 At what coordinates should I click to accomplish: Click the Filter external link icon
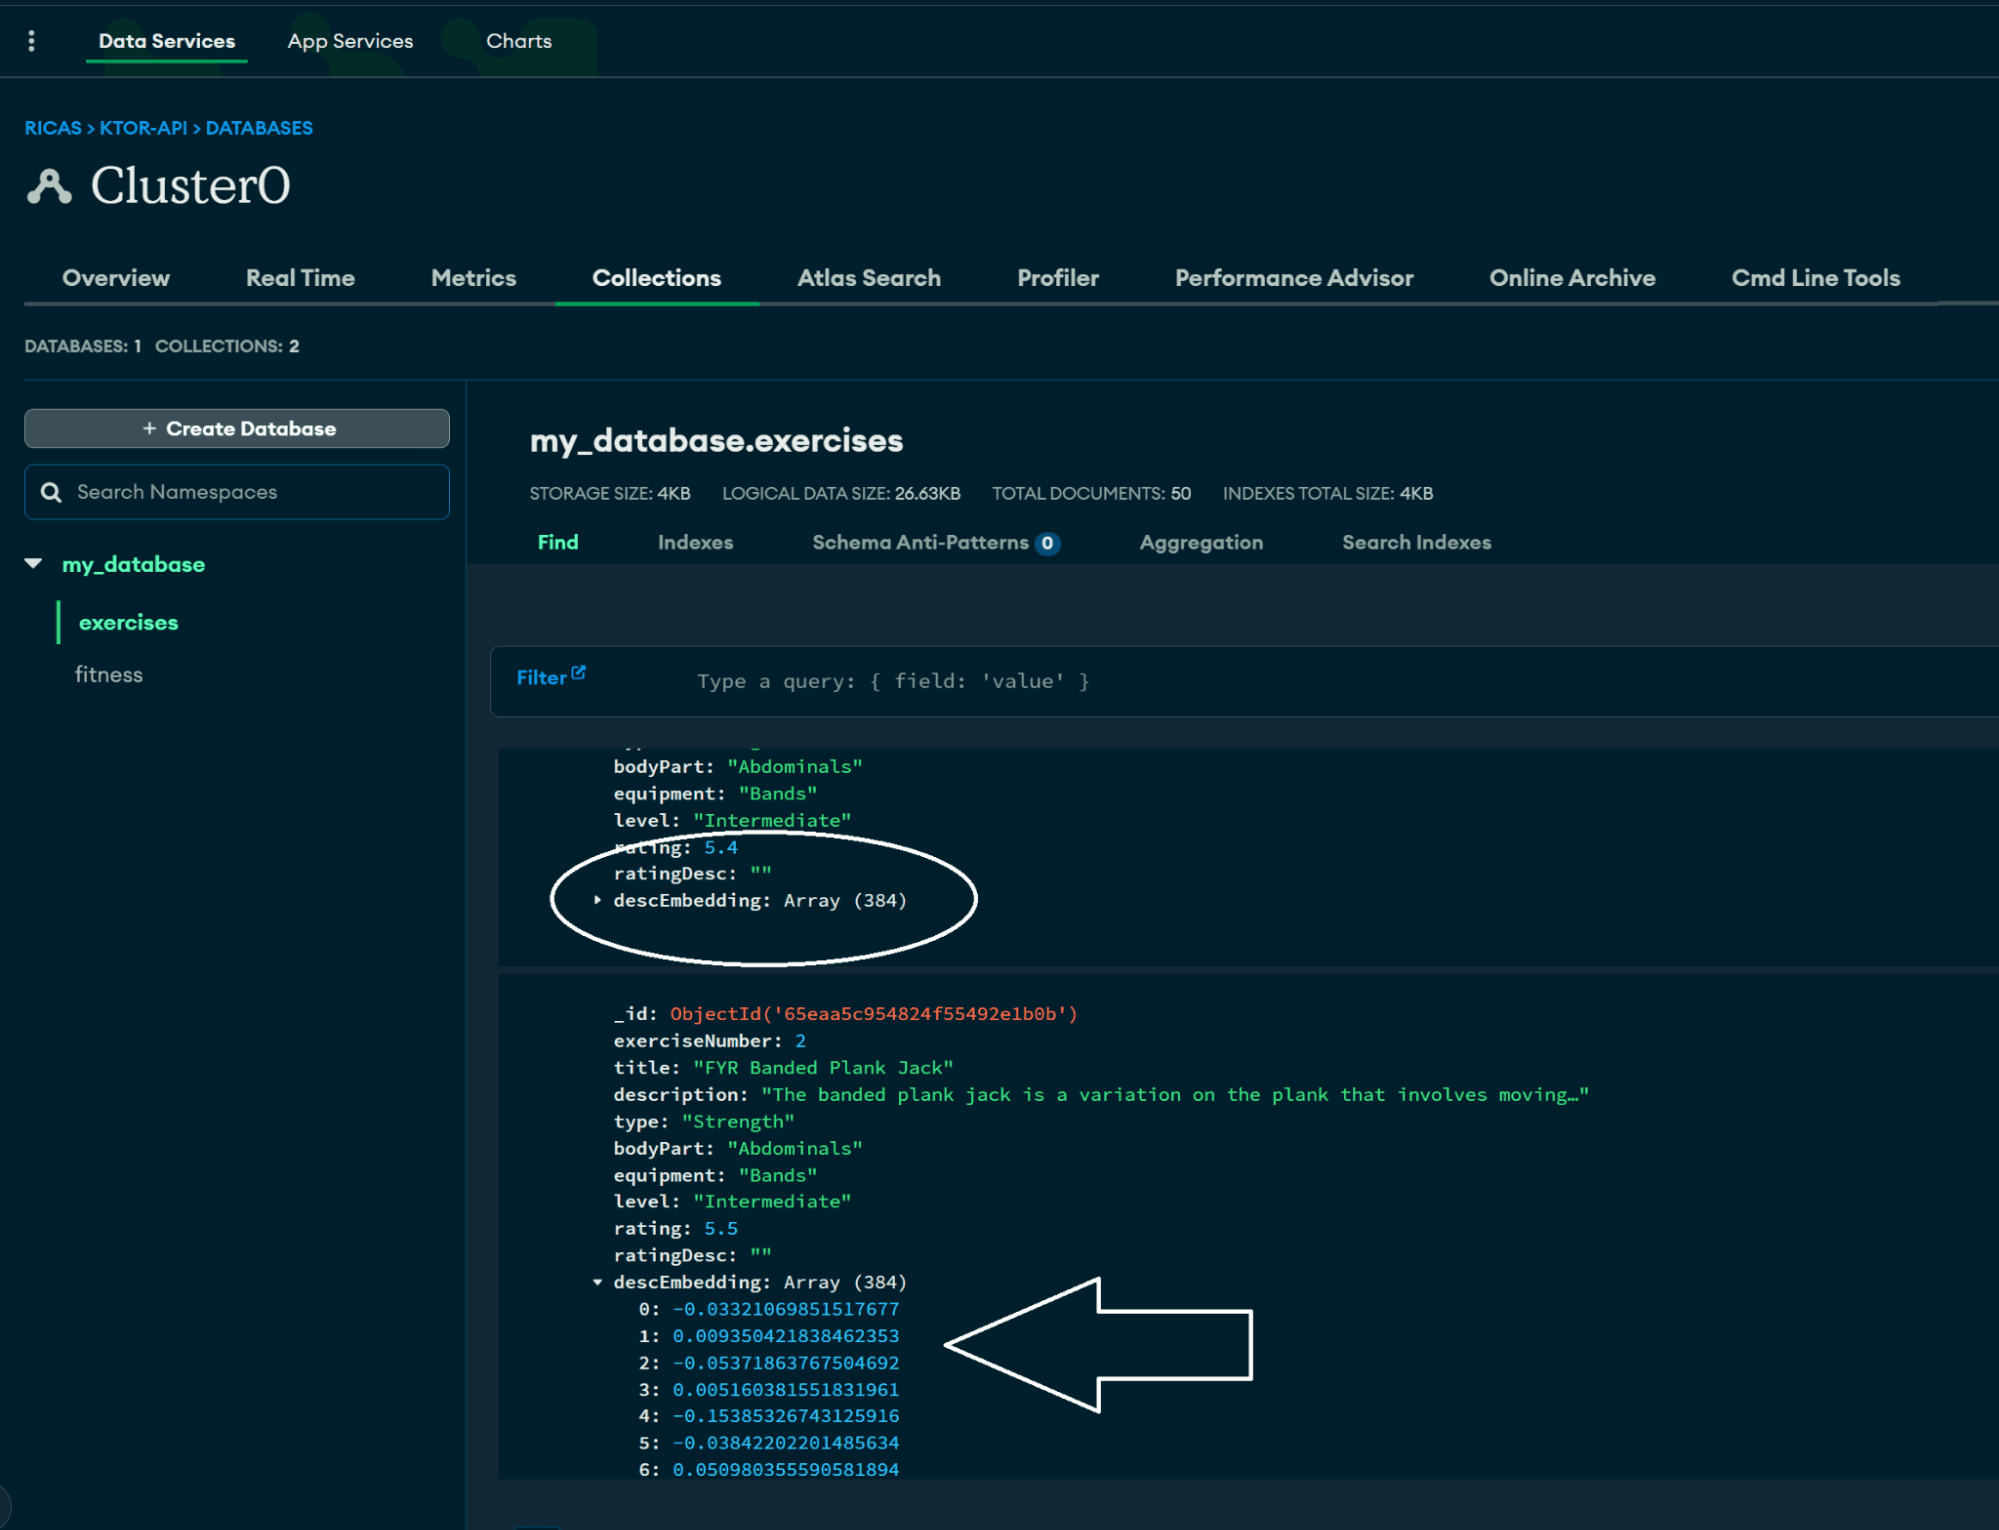[579, 673]
